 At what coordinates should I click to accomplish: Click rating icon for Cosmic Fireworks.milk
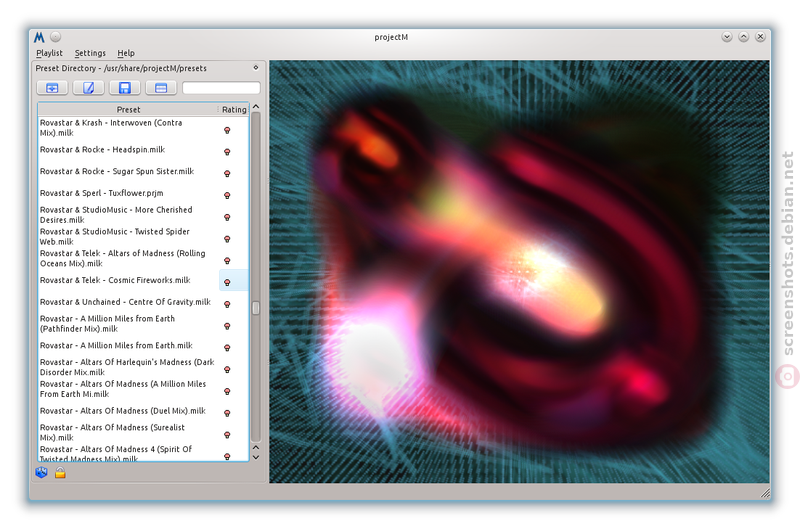[228, 283]
